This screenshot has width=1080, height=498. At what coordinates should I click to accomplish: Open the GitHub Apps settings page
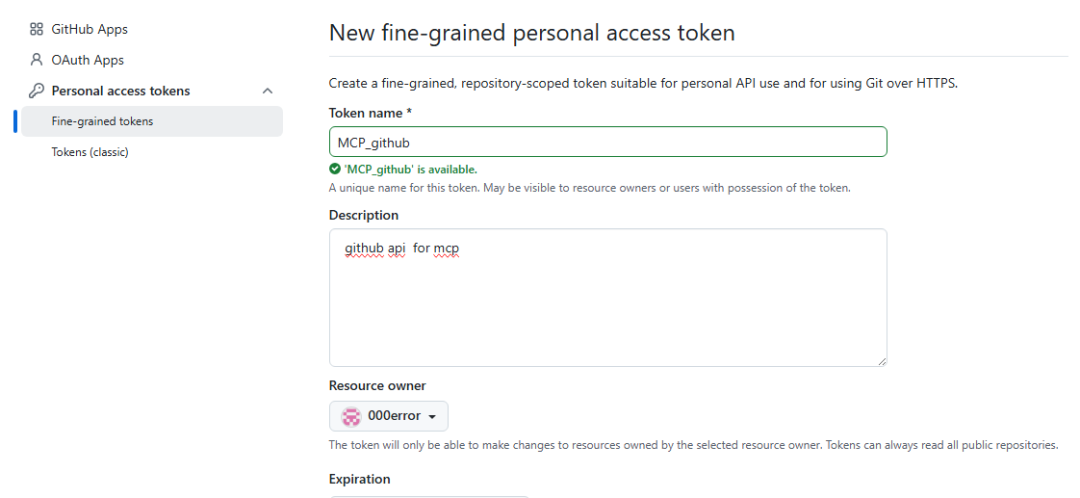click(89, 30)
